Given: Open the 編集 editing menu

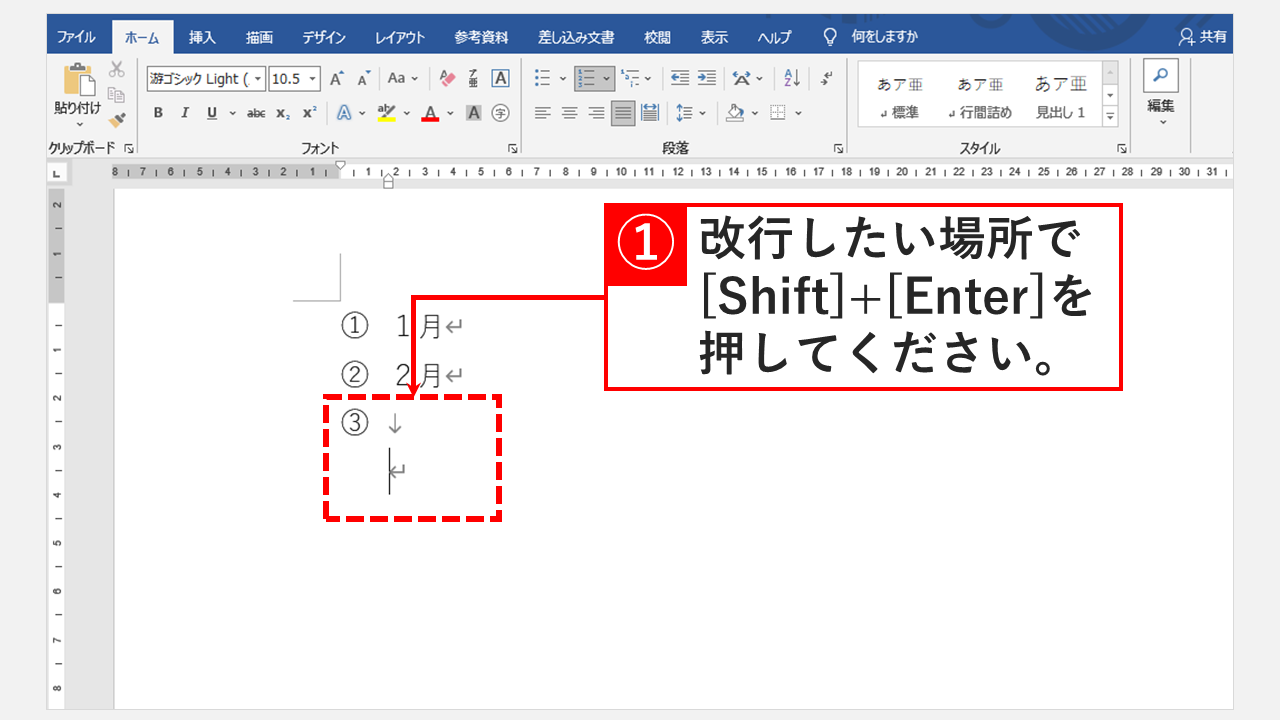Looking at the screenshot, I should click(x=1161, y=92).
